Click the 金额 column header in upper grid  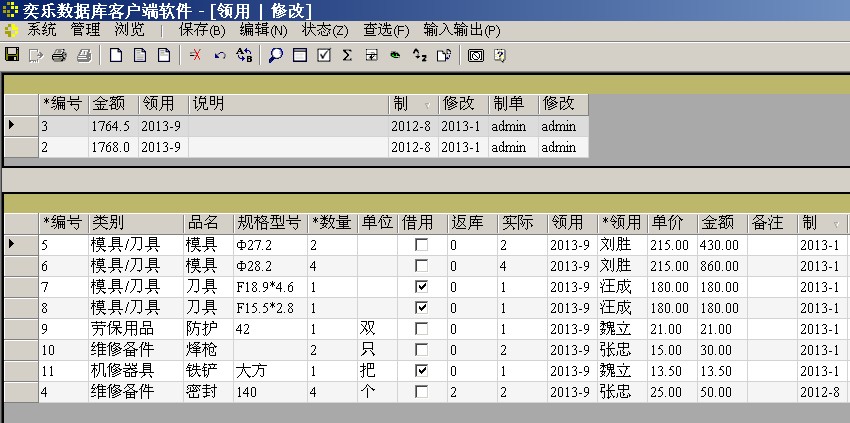point(112,104)
